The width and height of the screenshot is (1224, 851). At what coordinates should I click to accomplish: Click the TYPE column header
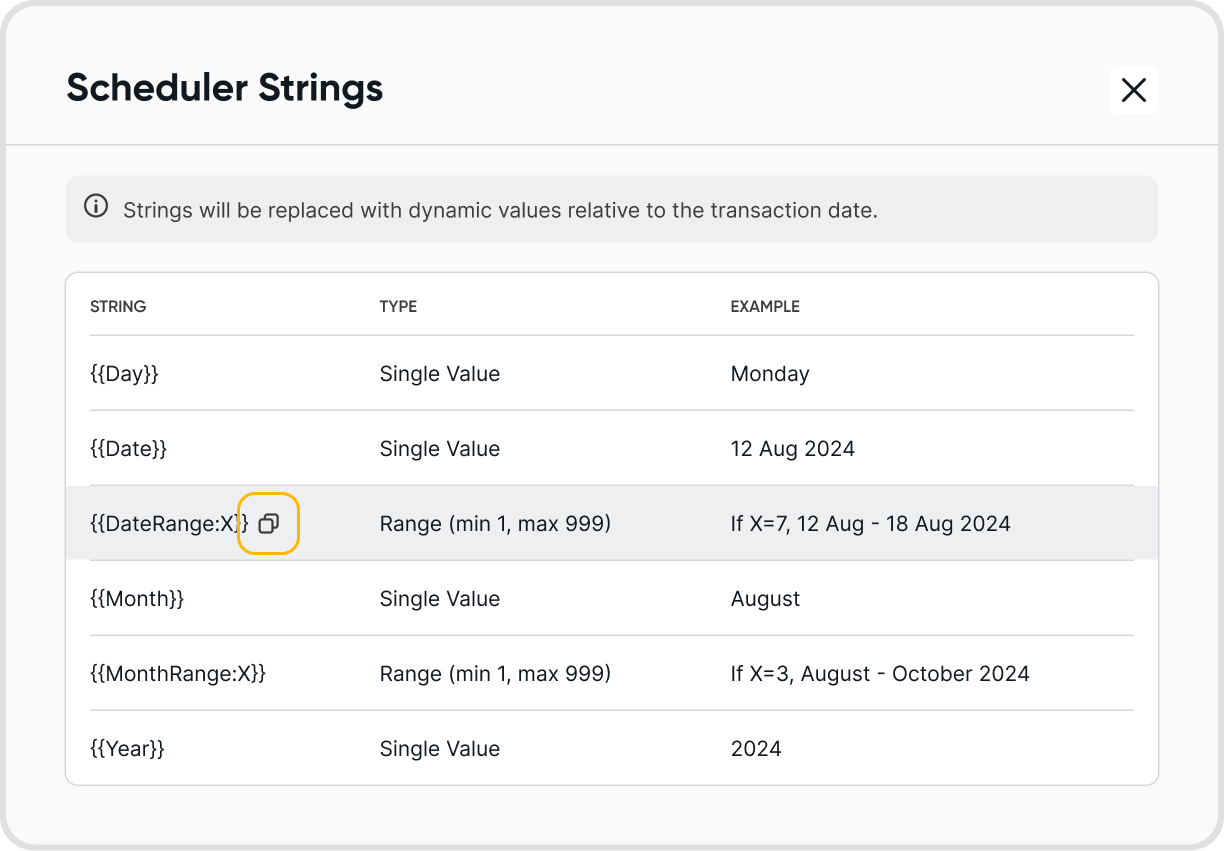[398, 307]
